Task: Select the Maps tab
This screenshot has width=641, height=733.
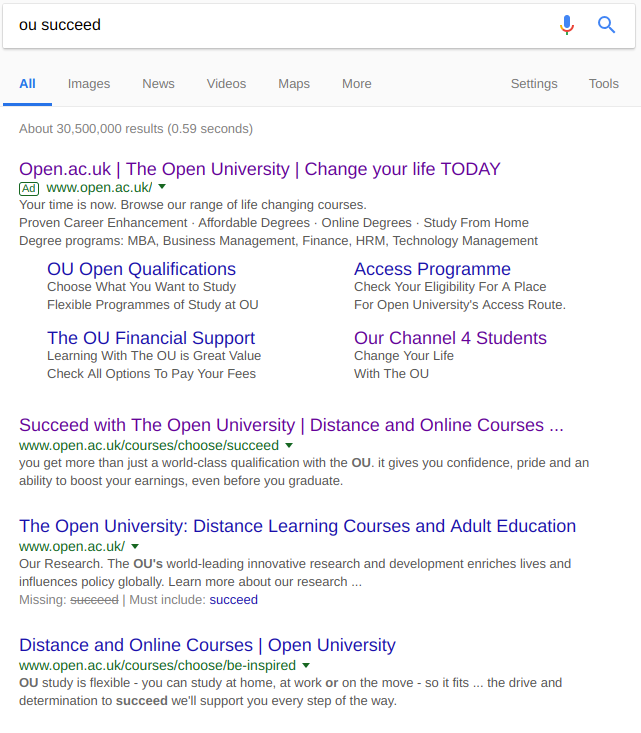Action: point(294,84)
